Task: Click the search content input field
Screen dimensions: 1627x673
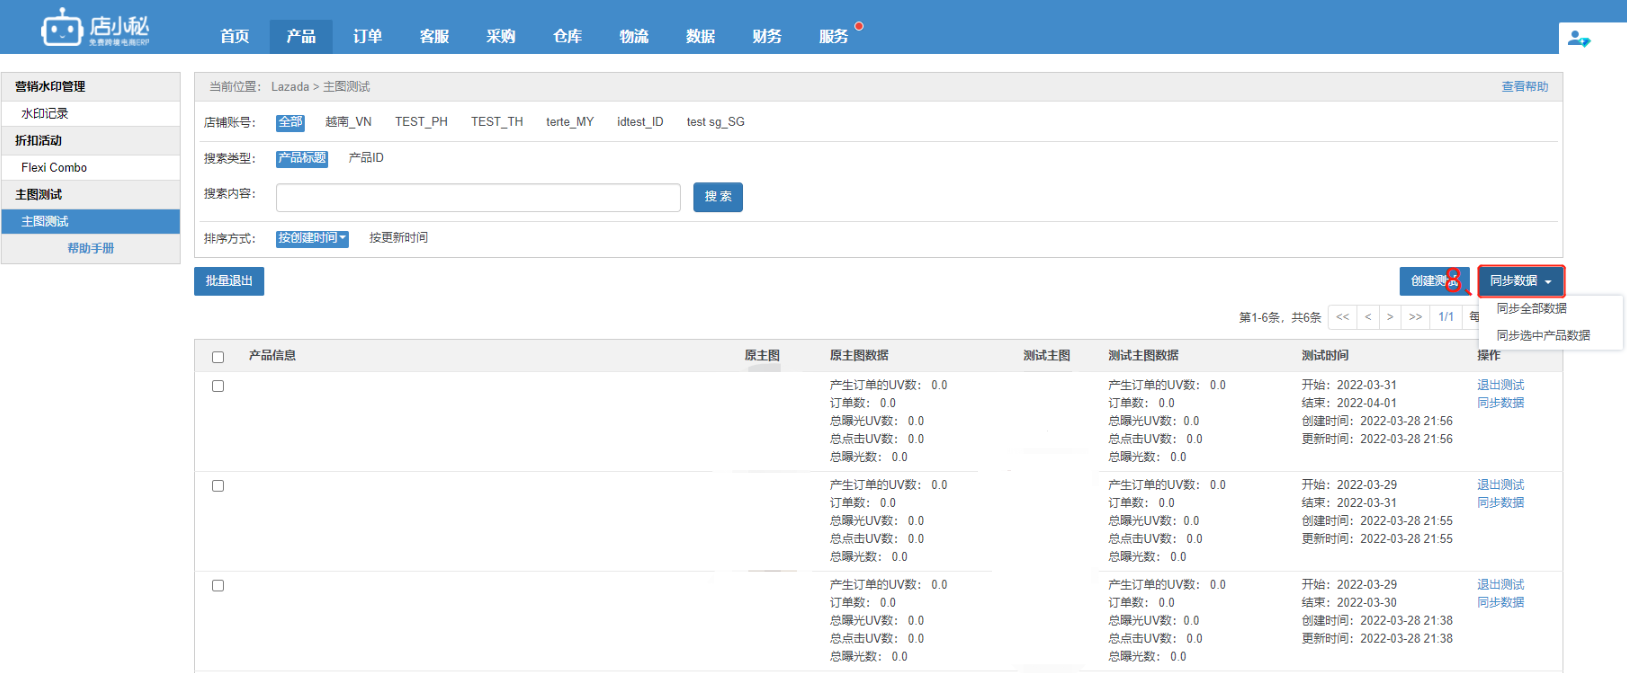Action: point(478,197)
